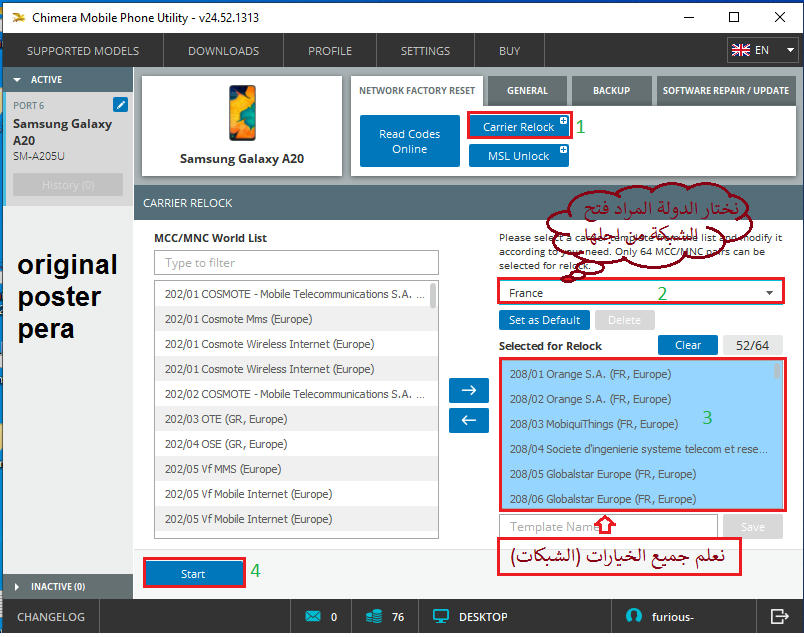Open the messages envelope icon in status bar
This screenshot has width=804, height=637.
(311, 617)
